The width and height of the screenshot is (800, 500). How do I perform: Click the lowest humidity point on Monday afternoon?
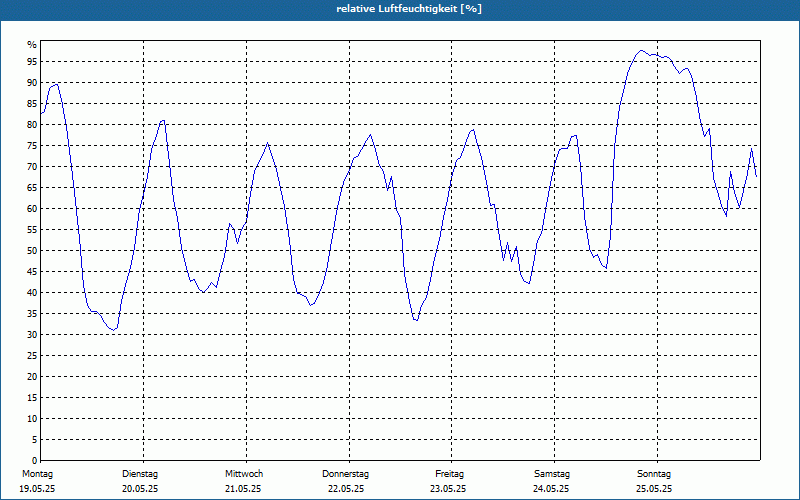(x=114, y=330)
